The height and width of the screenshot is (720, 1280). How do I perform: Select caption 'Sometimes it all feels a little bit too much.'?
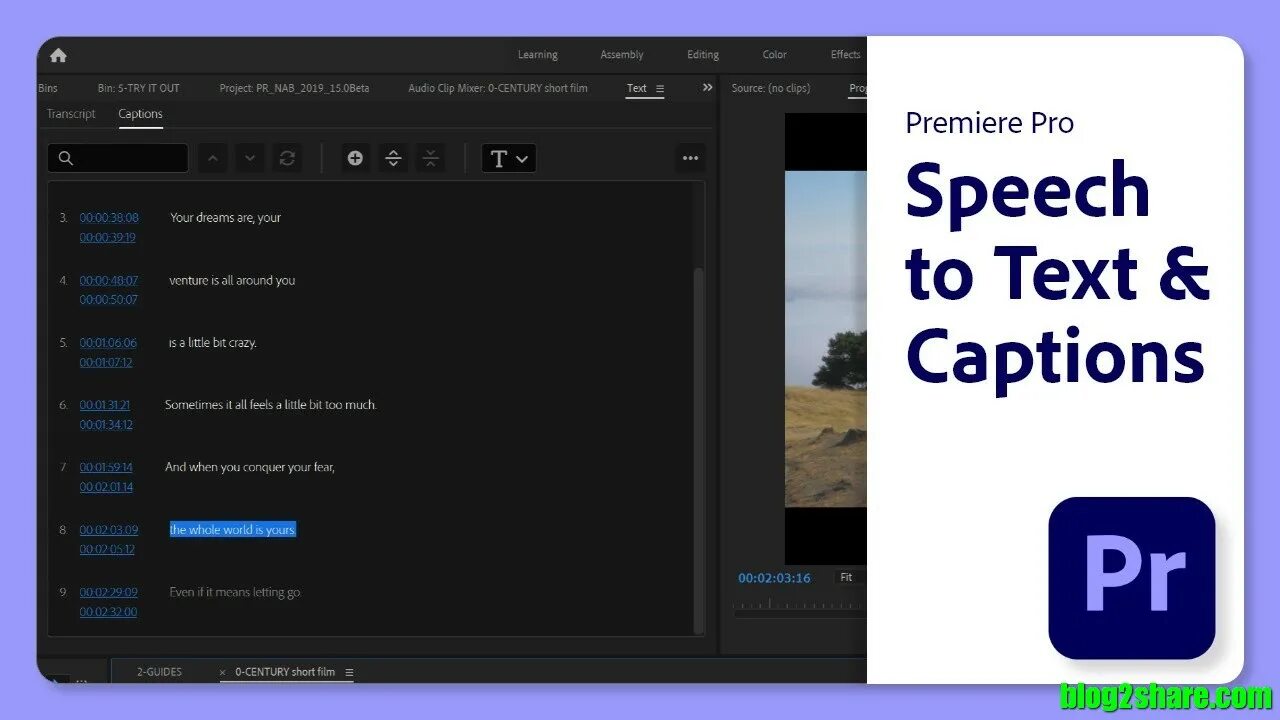(x=271, y=405)
